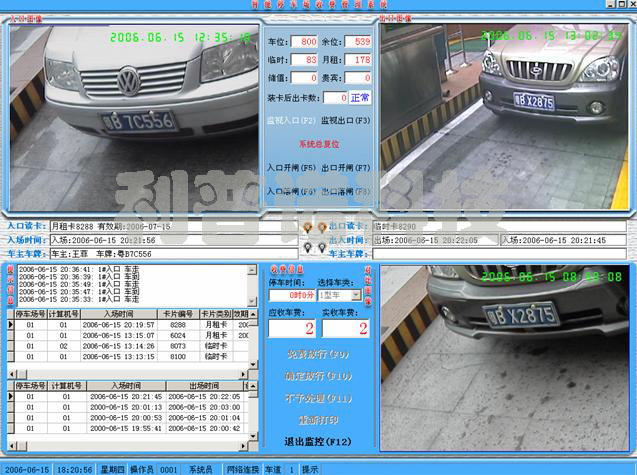Click the top-right exit signal lamp icon

[322, 227]
